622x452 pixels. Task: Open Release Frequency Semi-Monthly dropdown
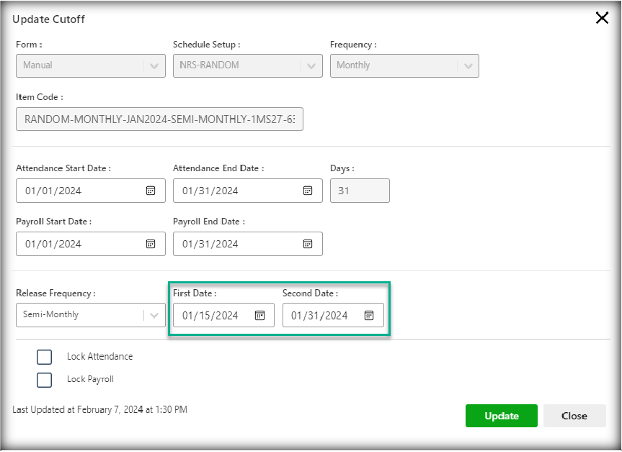coord(154,315)
